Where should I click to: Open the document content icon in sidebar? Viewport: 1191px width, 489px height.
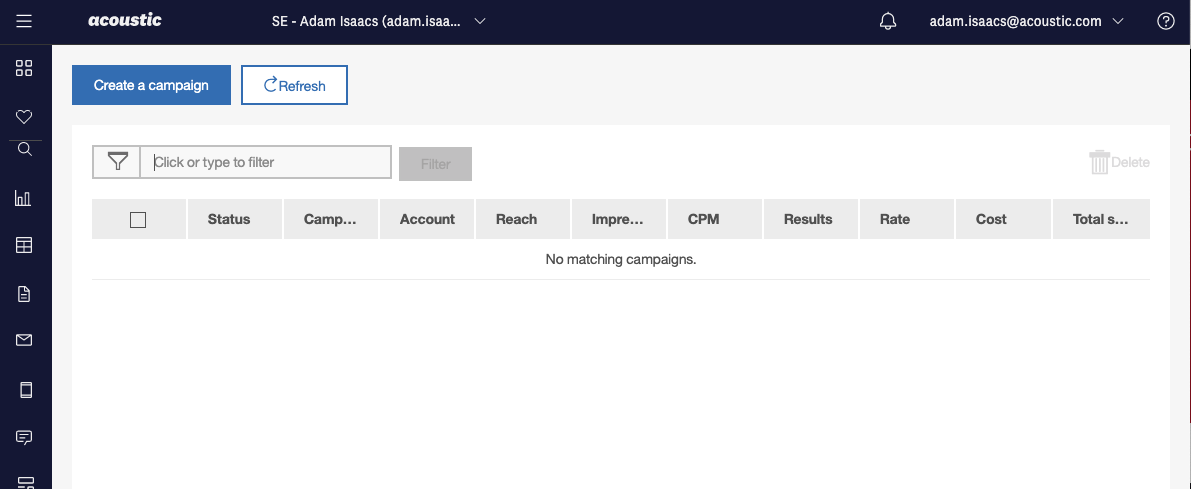point(25,294)
